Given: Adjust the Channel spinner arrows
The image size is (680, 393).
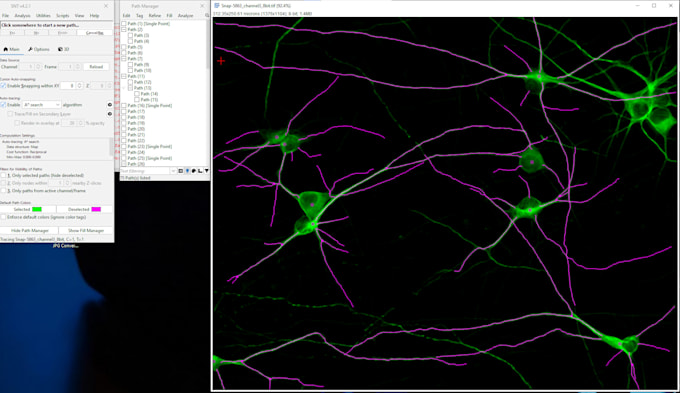Looking at the screenshot, I should pyautogui.click(x=38, y=67).
